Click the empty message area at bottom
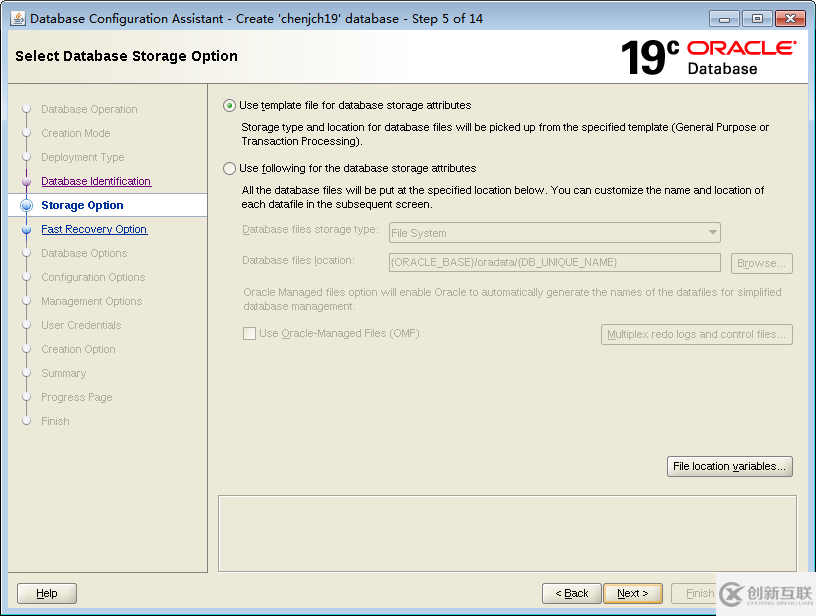816x616 pixels. tap(507, 533)
